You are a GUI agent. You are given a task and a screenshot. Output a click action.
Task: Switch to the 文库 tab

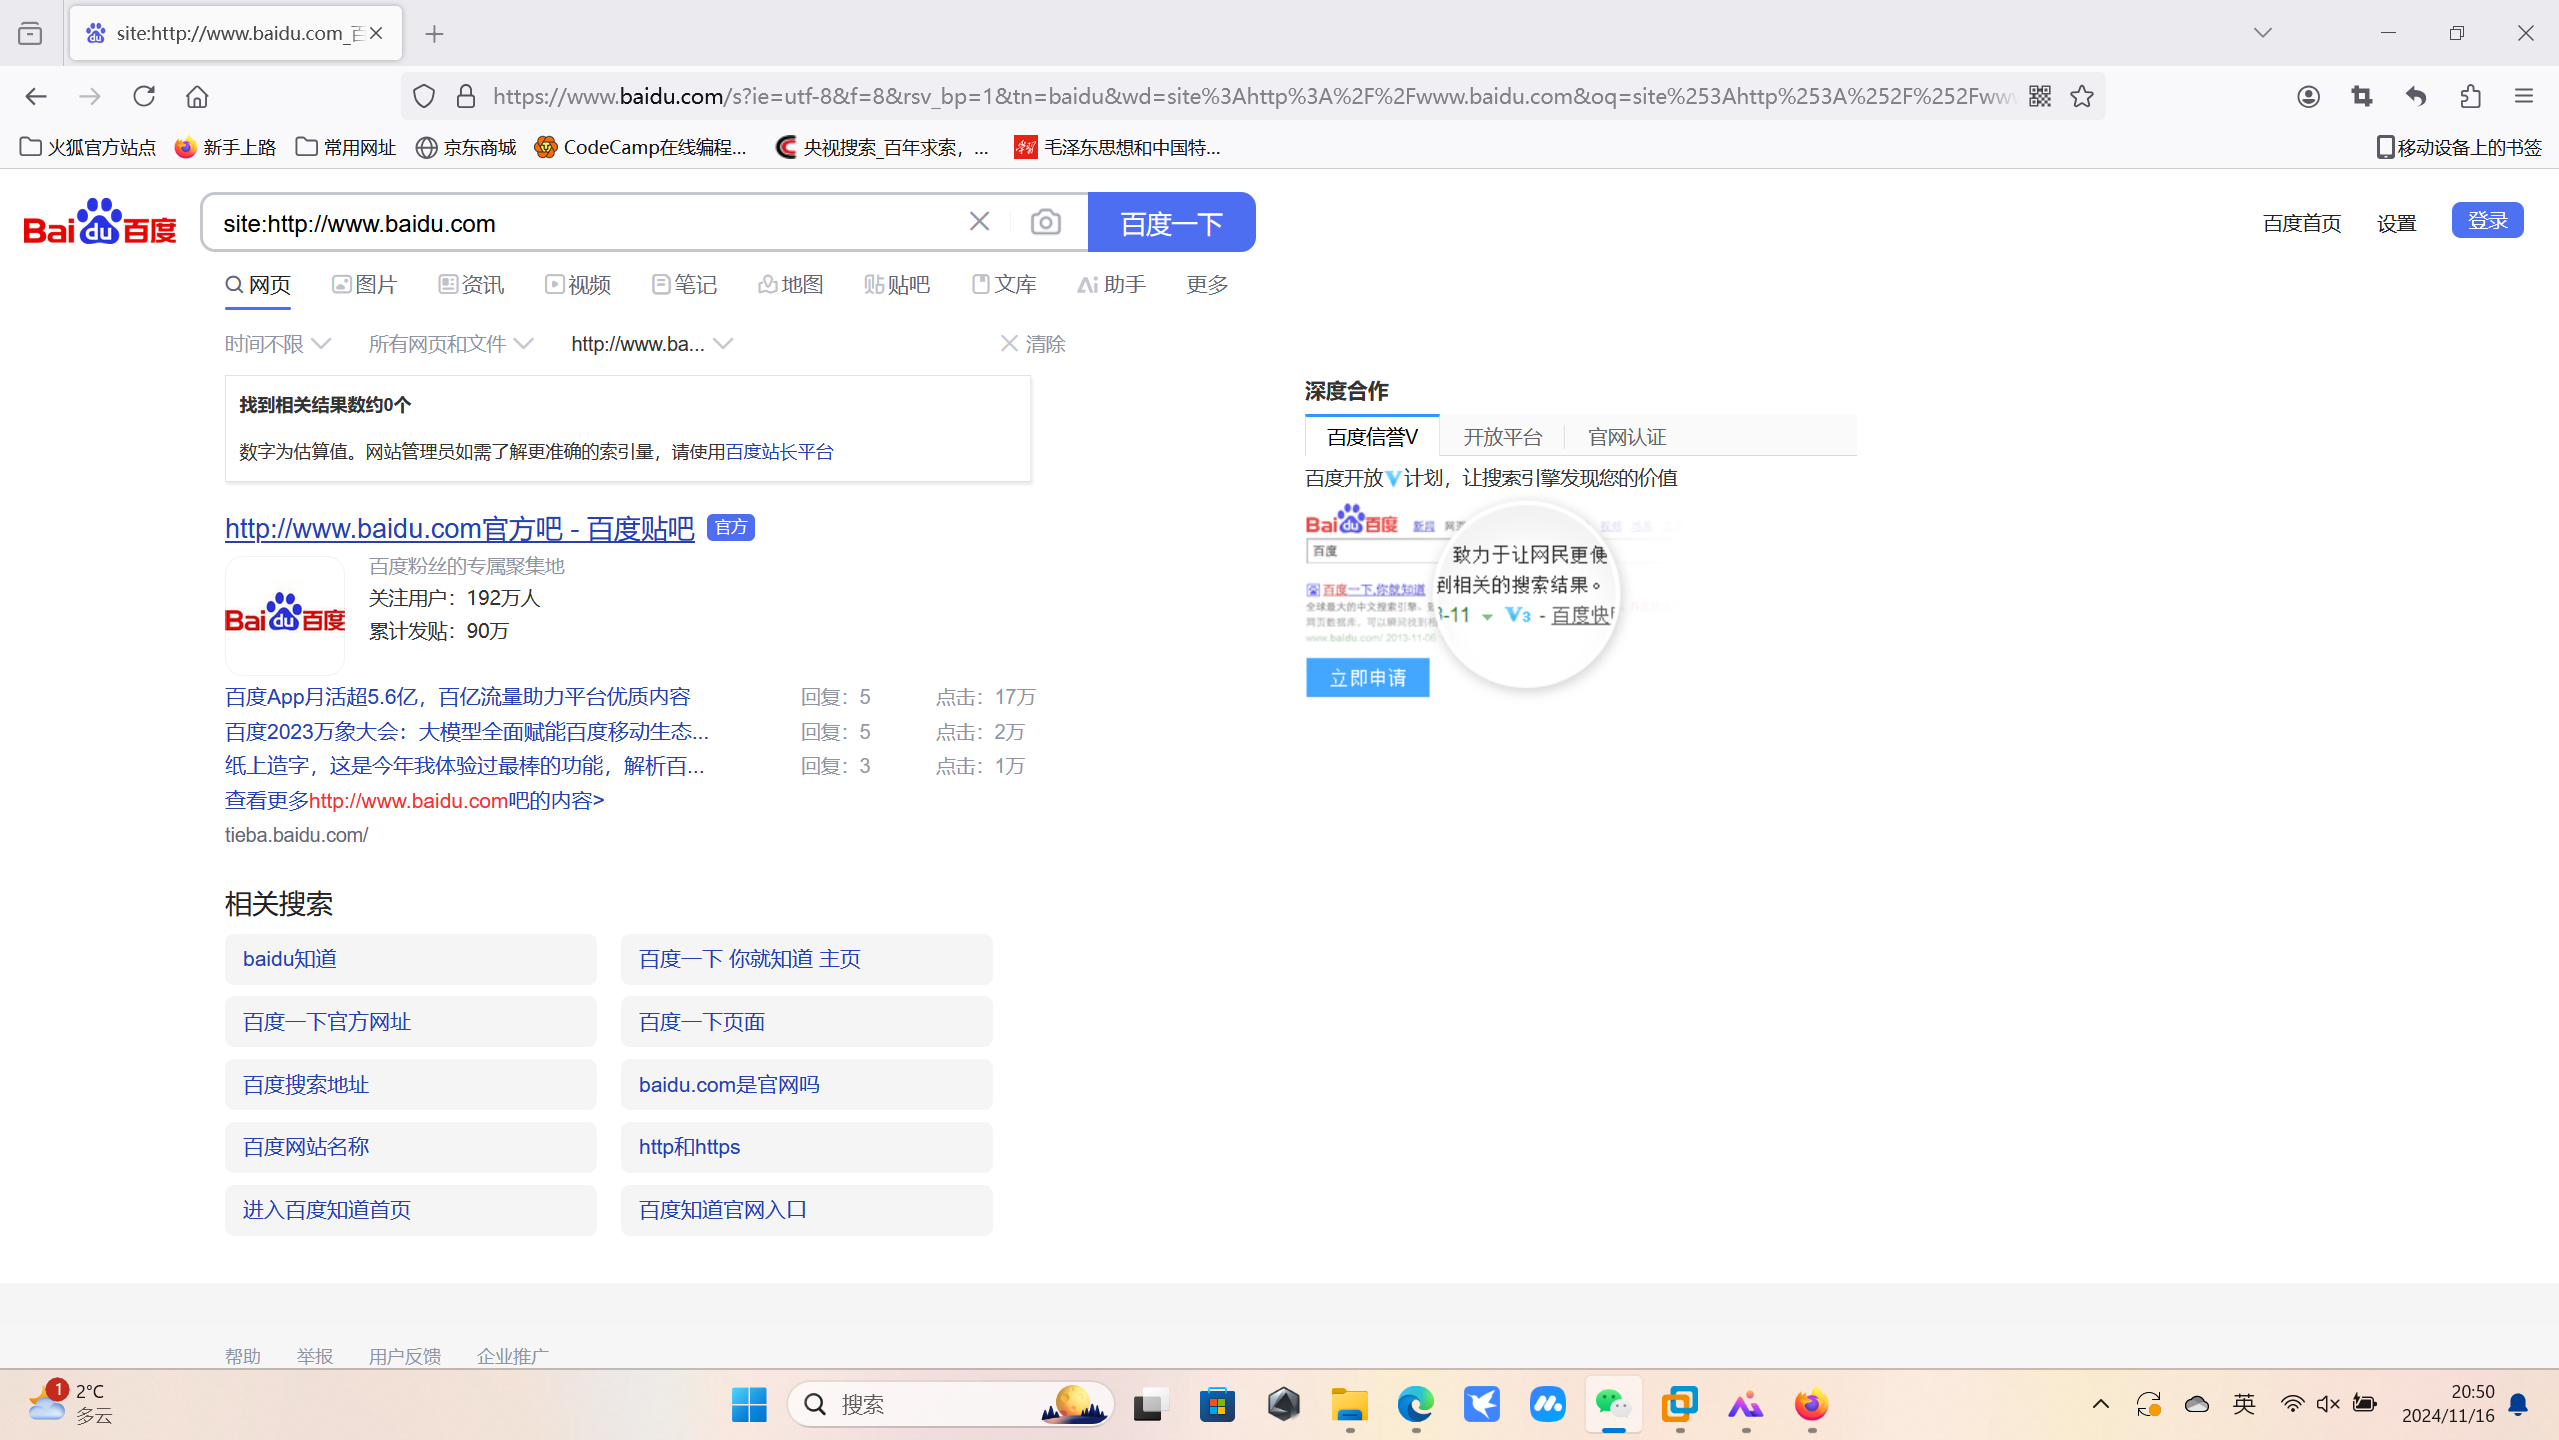tap(1004, 285)
